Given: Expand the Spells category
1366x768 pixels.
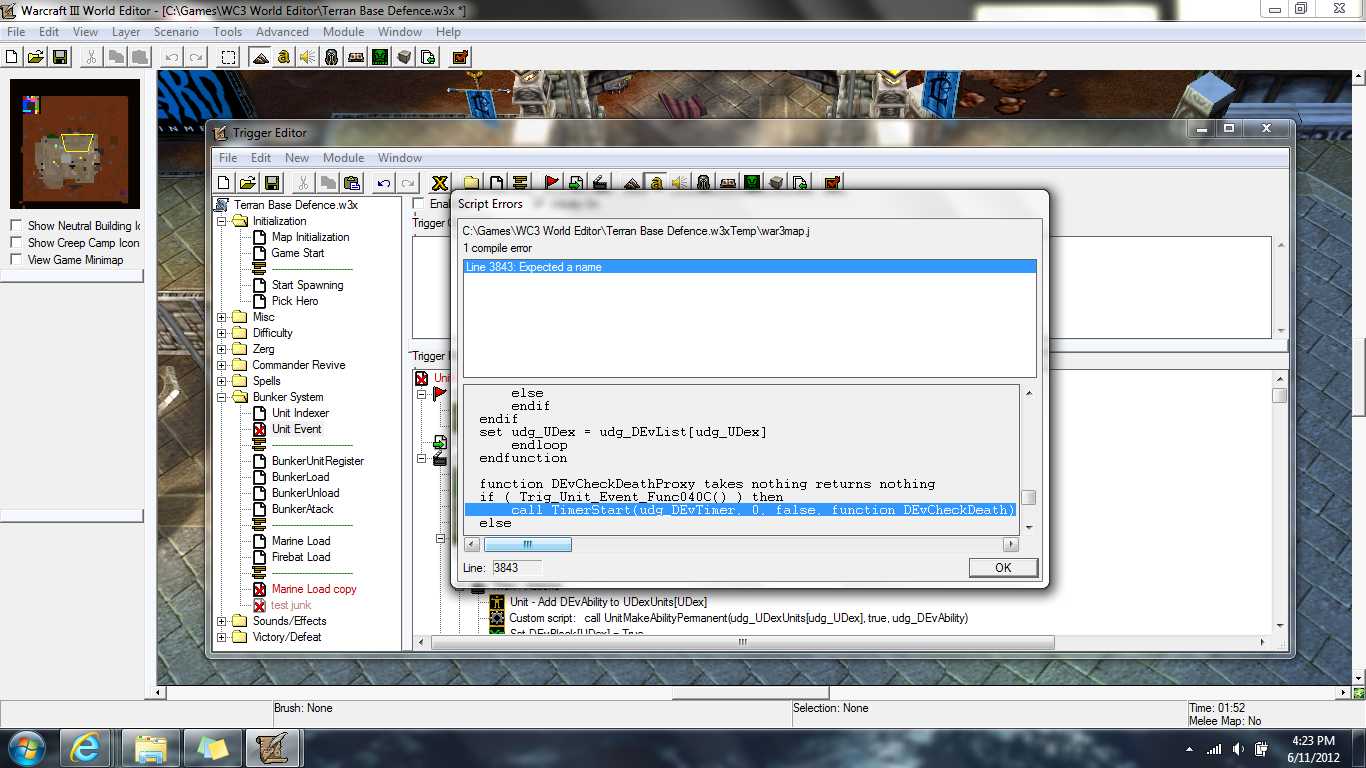Looking at the screenshot, I should 222,381.
